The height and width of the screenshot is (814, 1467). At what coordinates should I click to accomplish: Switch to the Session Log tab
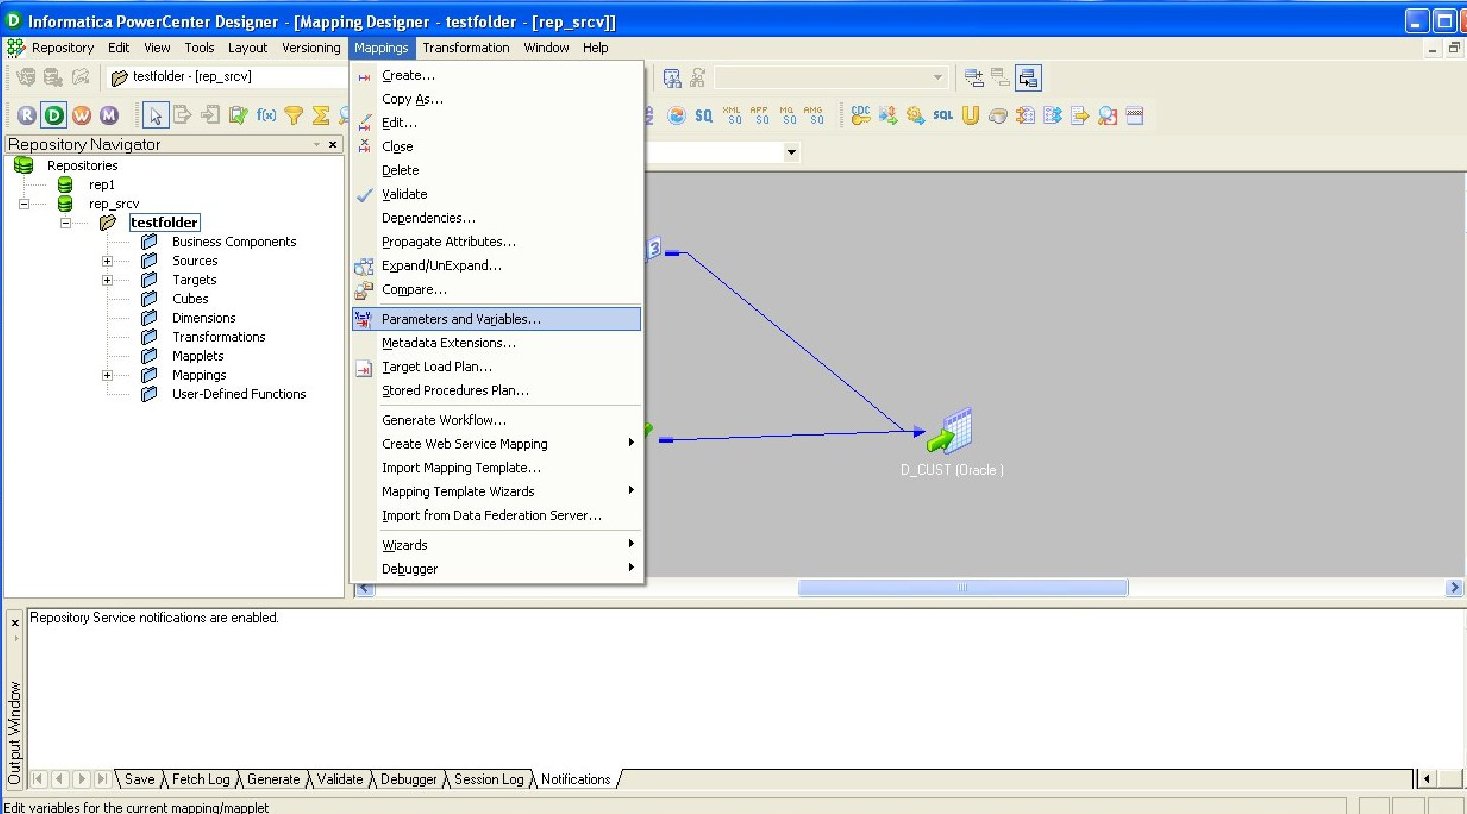[487, 779]
